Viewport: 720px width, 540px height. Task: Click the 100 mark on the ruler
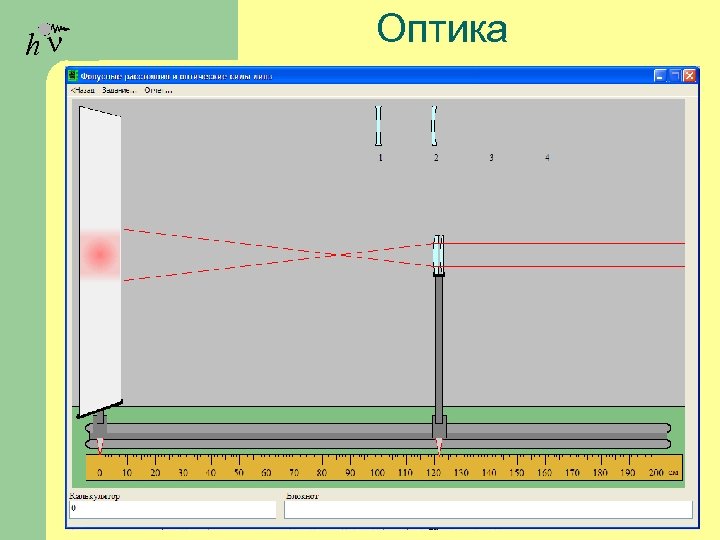pos(377,472)
